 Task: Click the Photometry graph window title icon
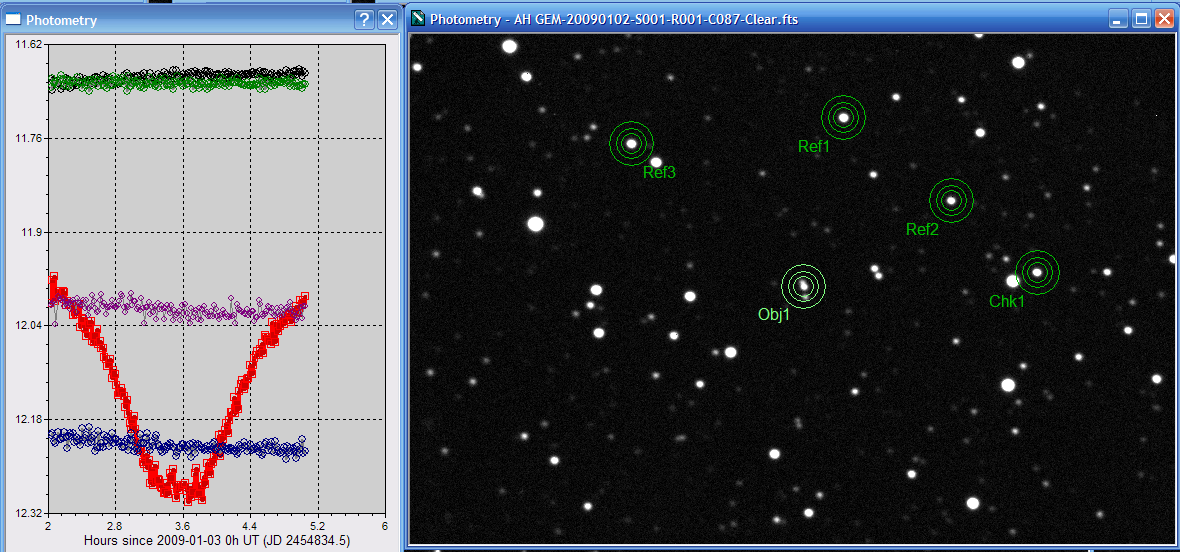point(13,20)
